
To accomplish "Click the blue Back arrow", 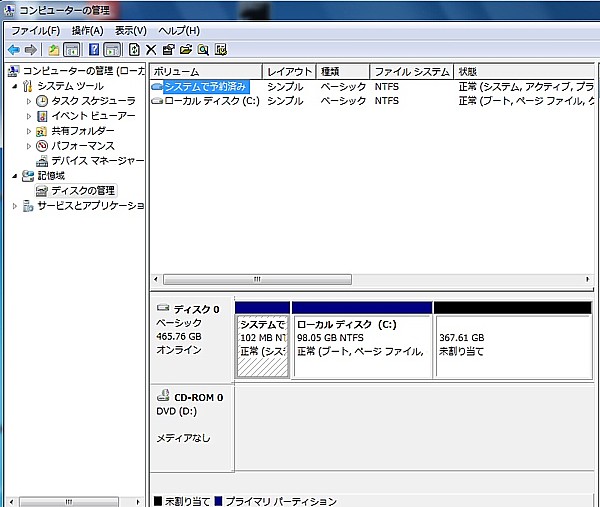I will point(14,50).
